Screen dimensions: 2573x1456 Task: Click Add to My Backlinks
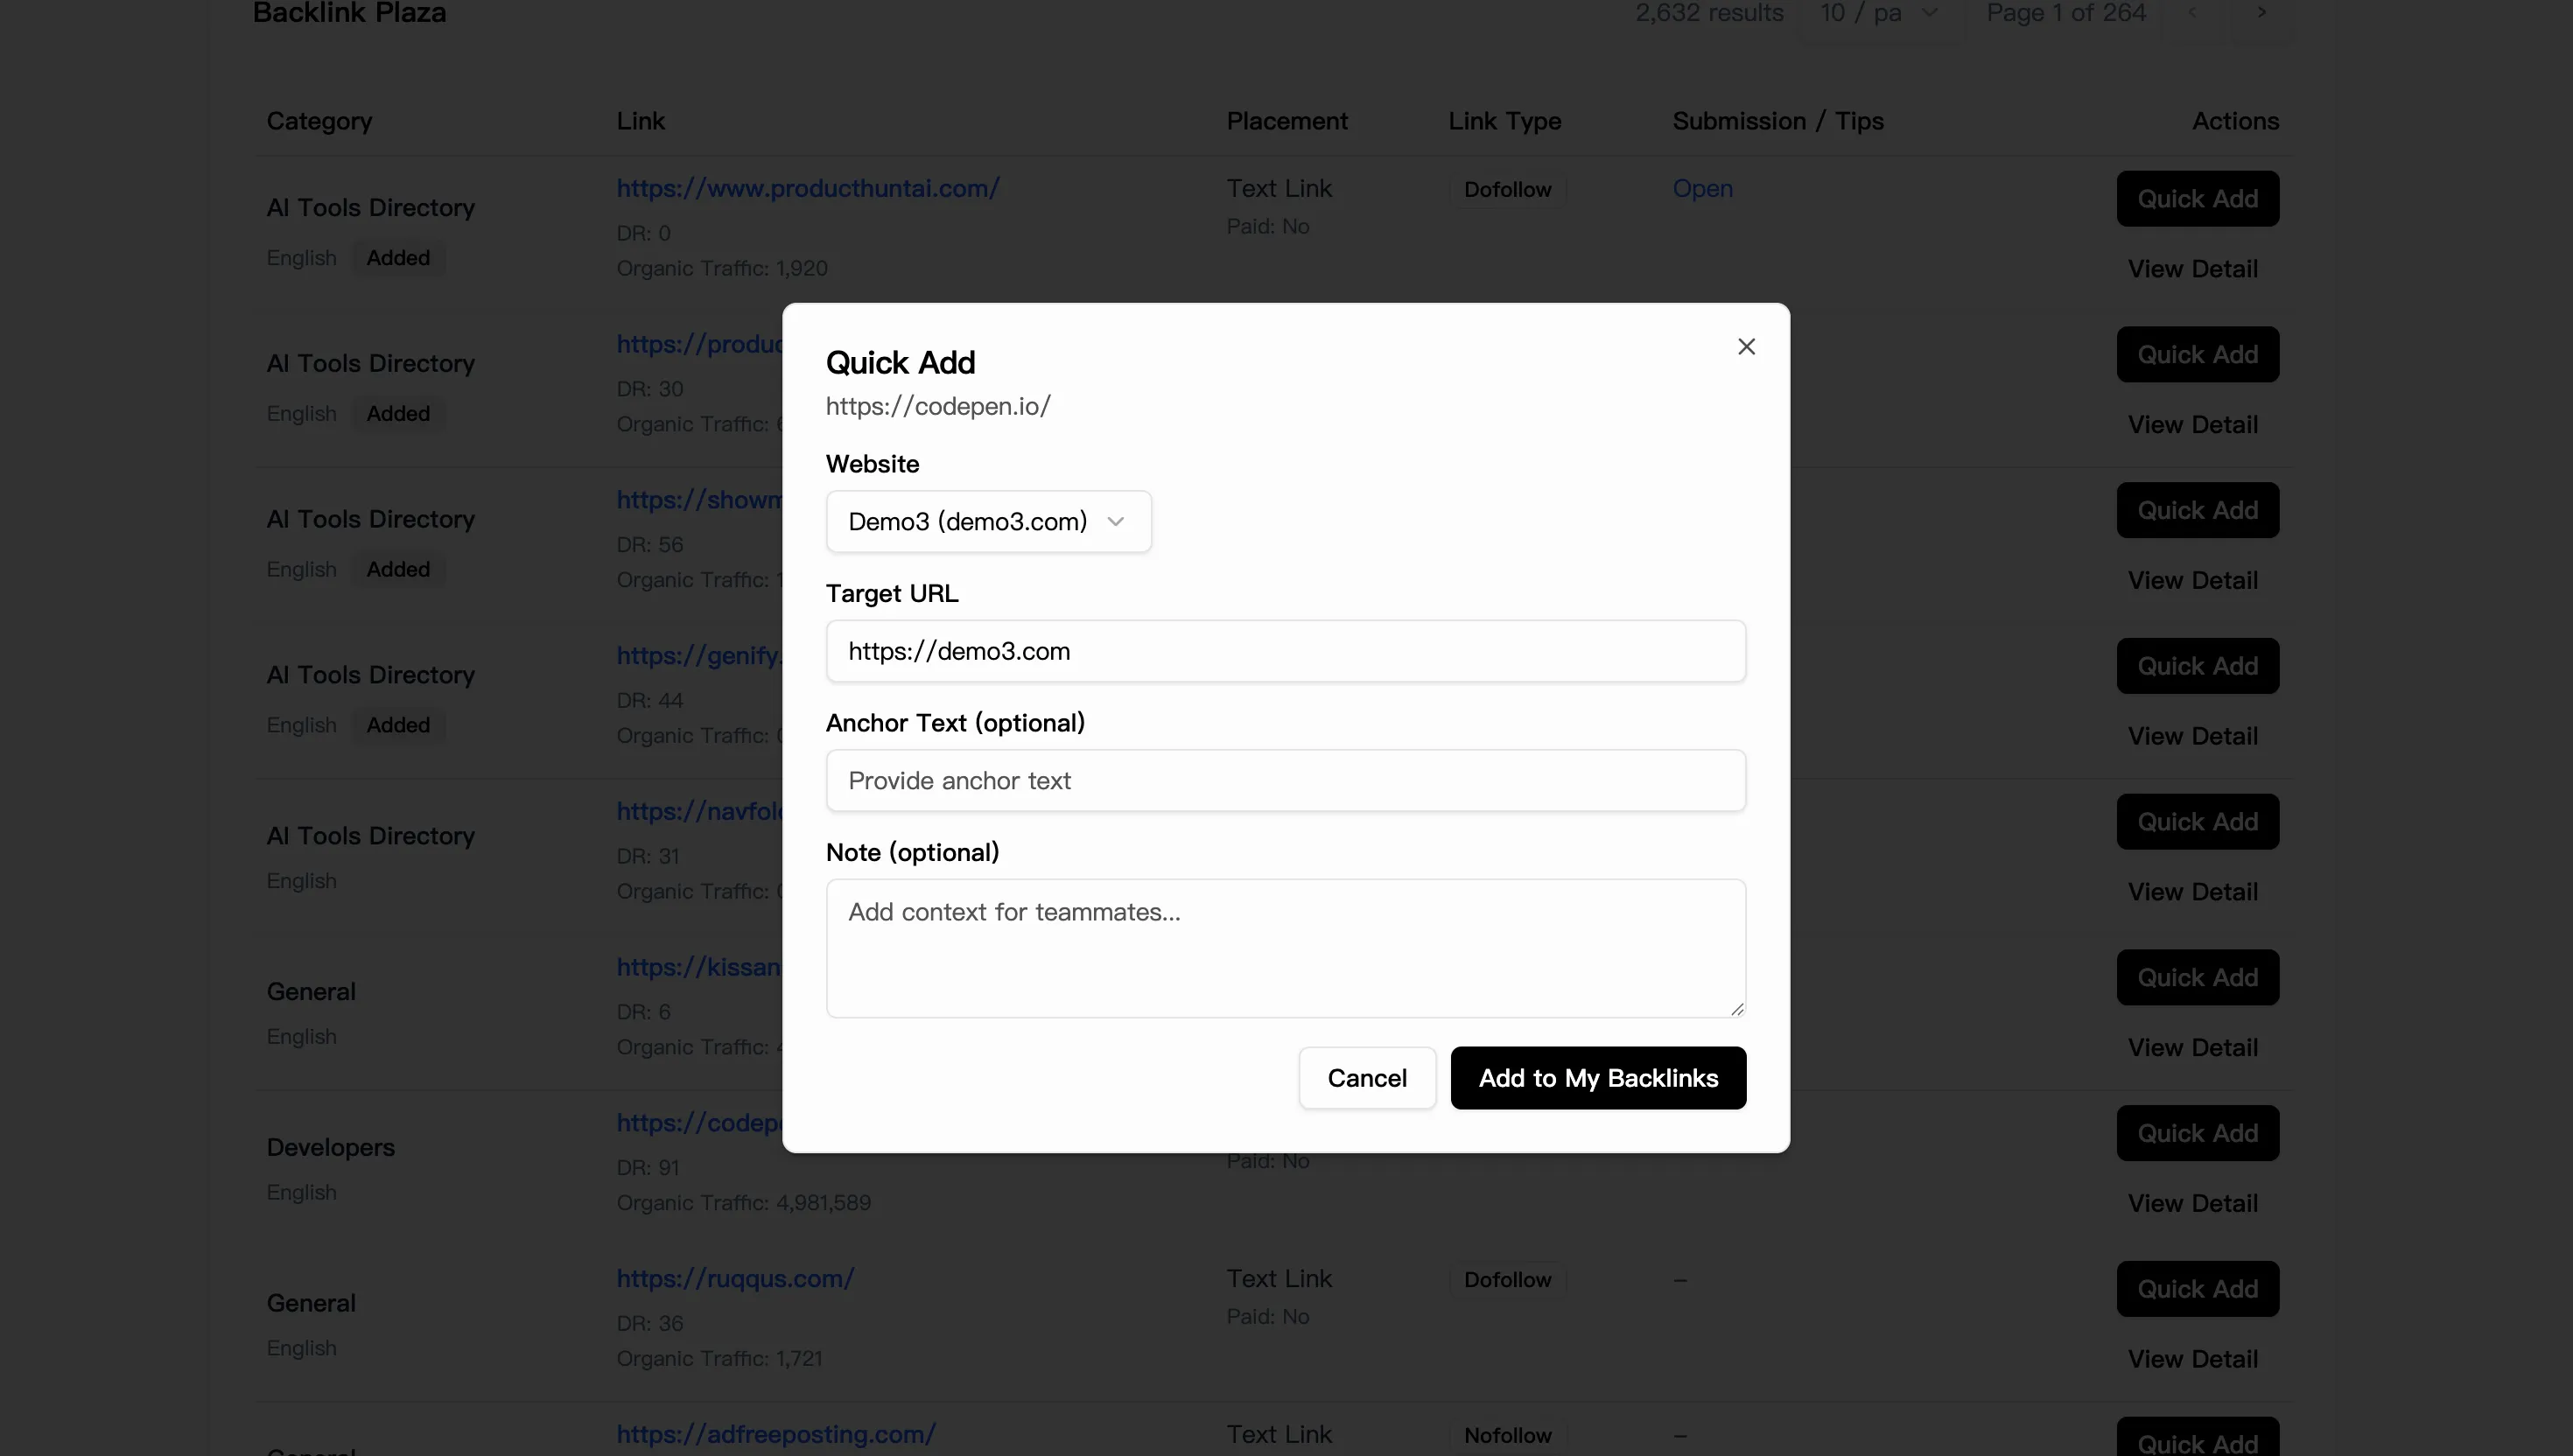point(1598,1078)
